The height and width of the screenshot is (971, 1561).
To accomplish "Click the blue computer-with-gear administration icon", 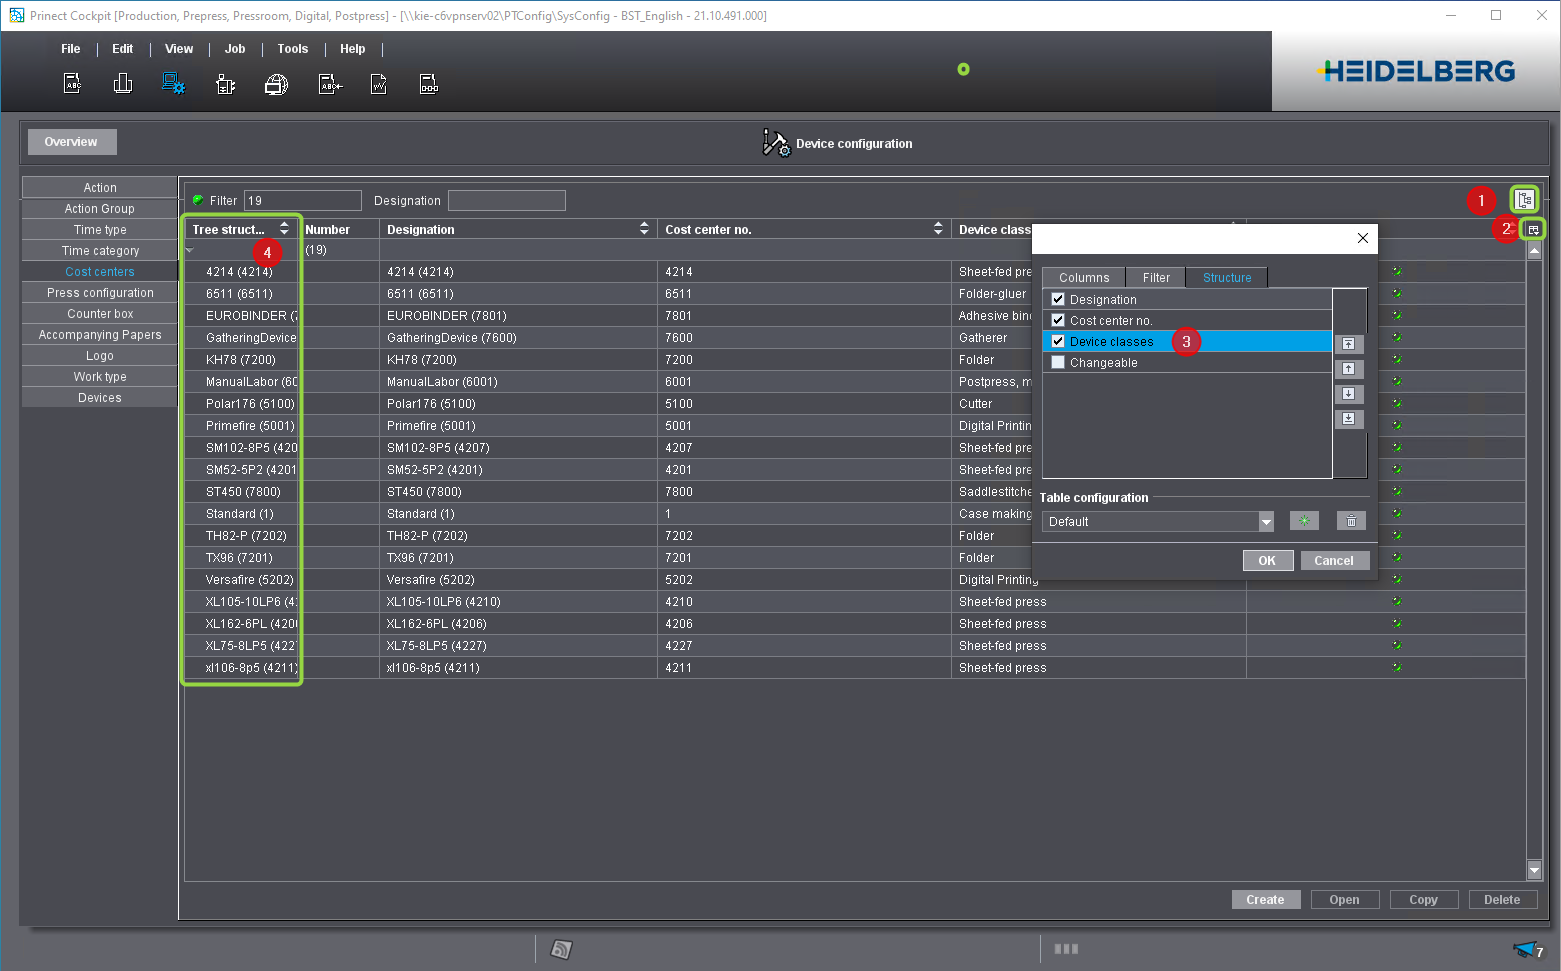I will (173, 84).
